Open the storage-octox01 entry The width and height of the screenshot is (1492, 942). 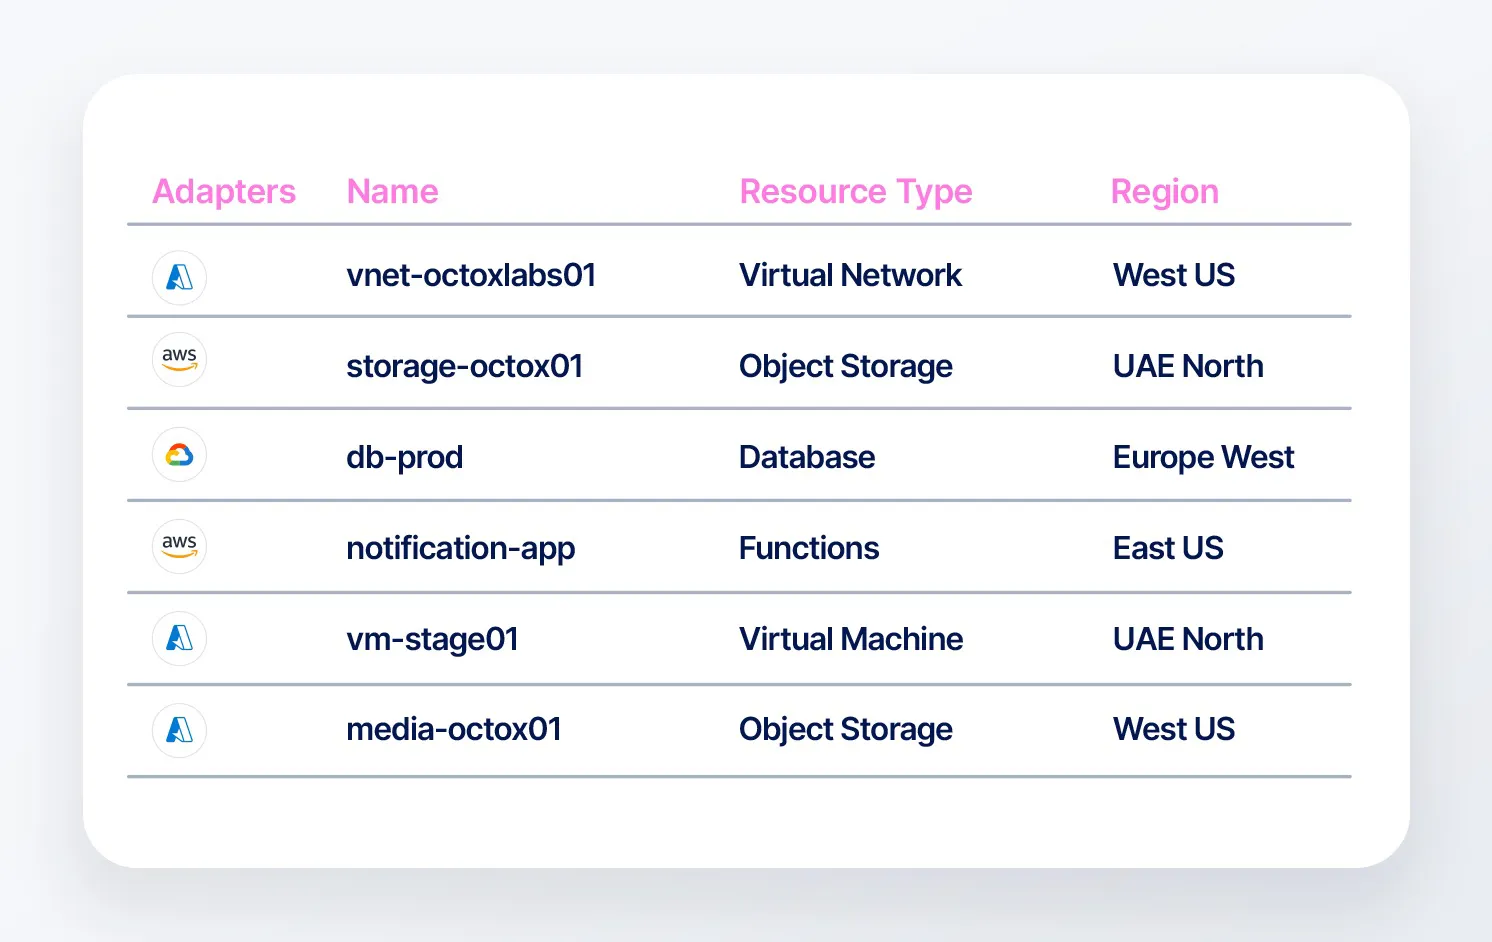point(464,366)
